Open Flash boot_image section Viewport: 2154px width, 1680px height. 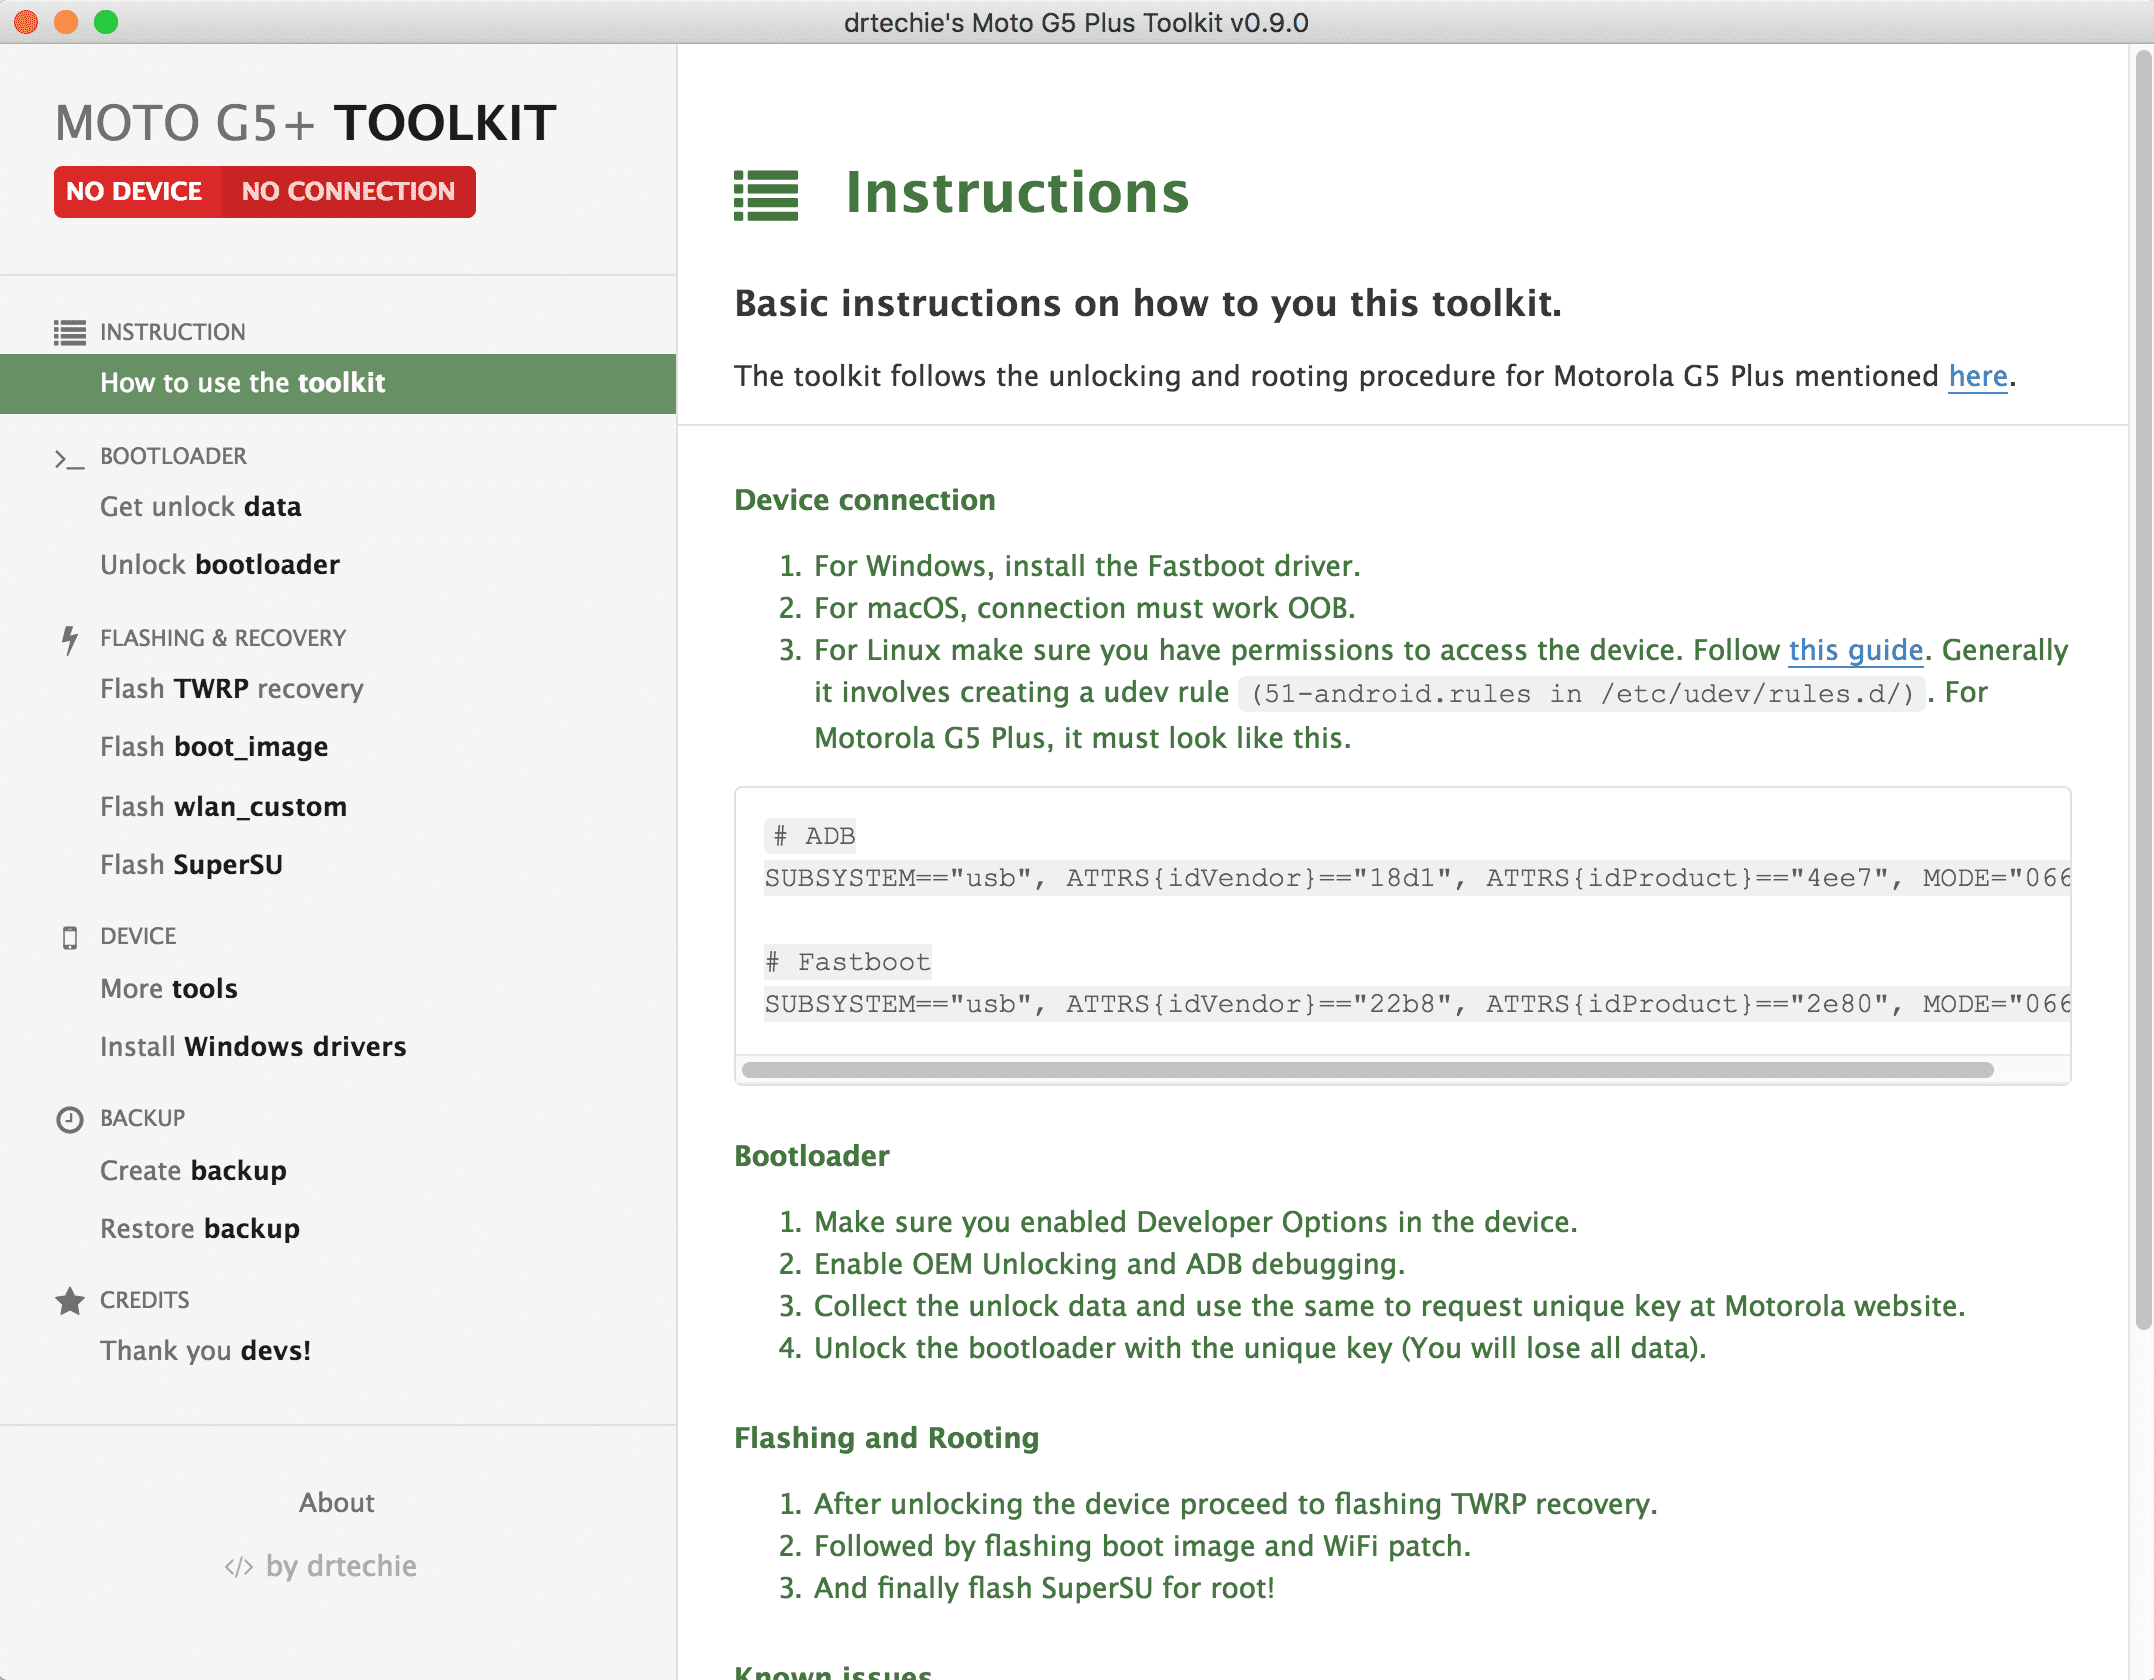214,747
